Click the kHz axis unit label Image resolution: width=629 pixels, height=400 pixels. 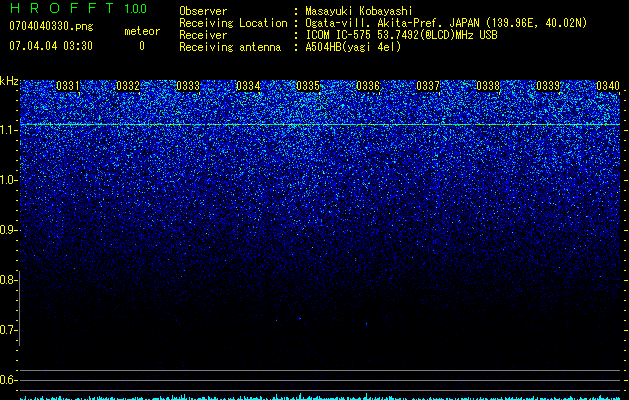pos(9,81)
